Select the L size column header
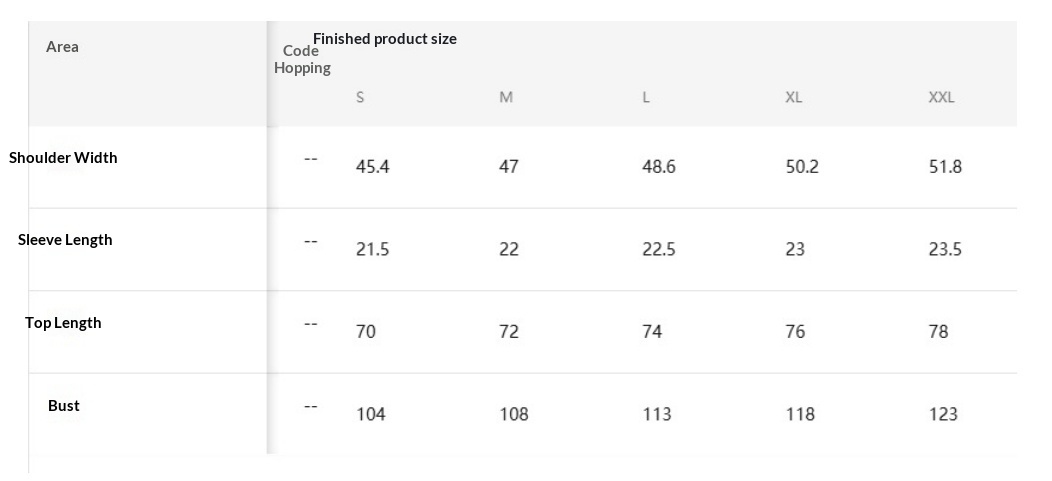1052x481 pixels. pyautogui.click(x=646, y=98)
